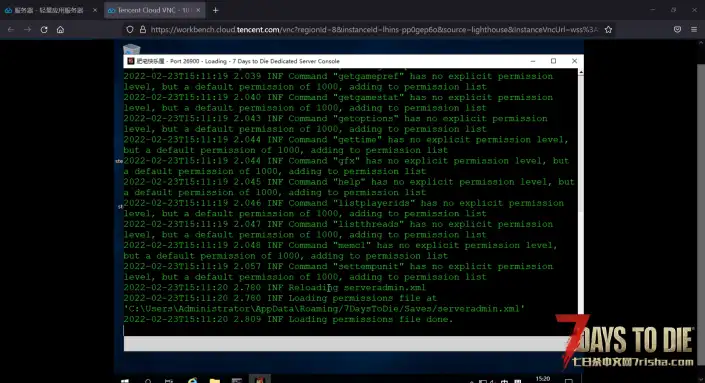705x383 pixels.
Task: Click the "gettime" command log line
Action: [x=346, y=145]
